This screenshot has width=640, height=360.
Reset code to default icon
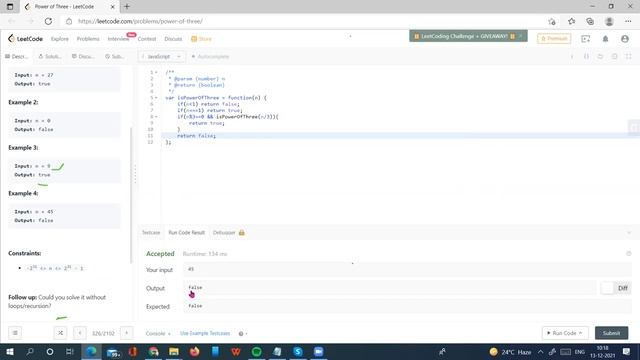click(600, 56)
